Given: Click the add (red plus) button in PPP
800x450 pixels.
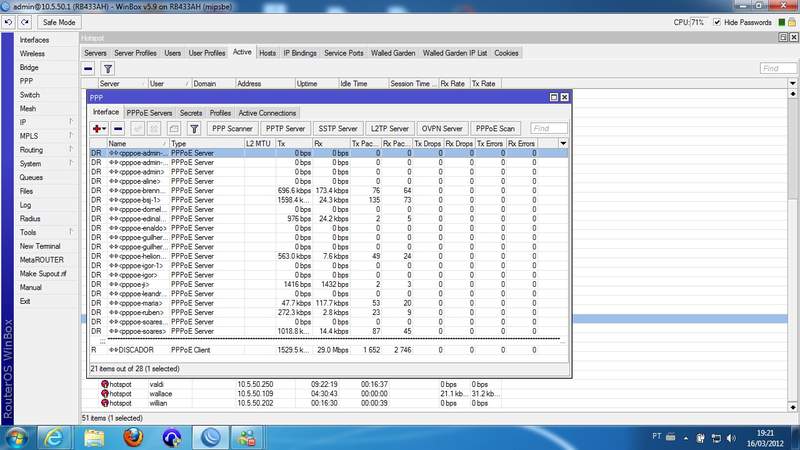Looking at the screenshot, I should coord(98,129).
